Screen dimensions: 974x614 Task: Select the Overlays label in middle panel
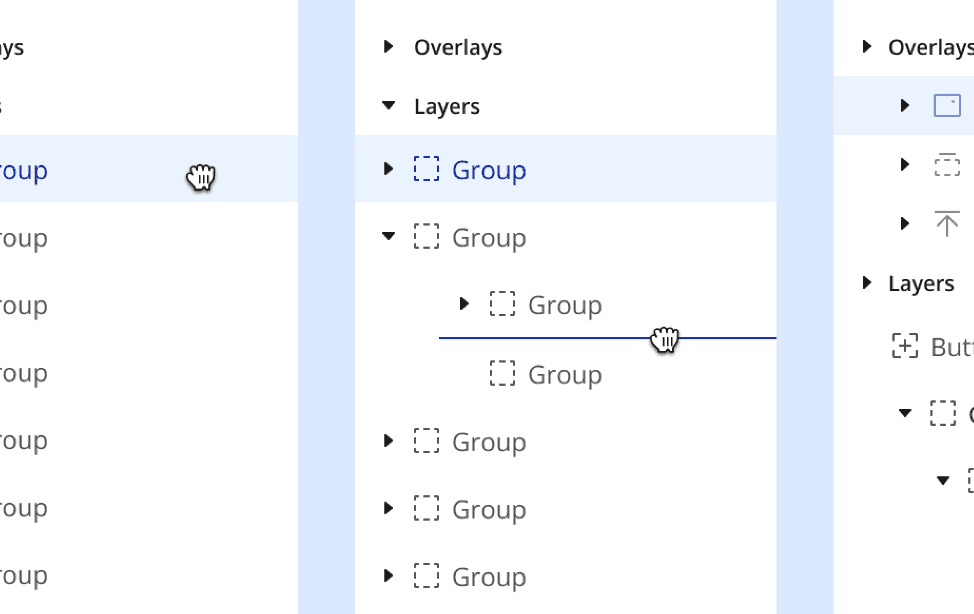(x=458, y=47)
